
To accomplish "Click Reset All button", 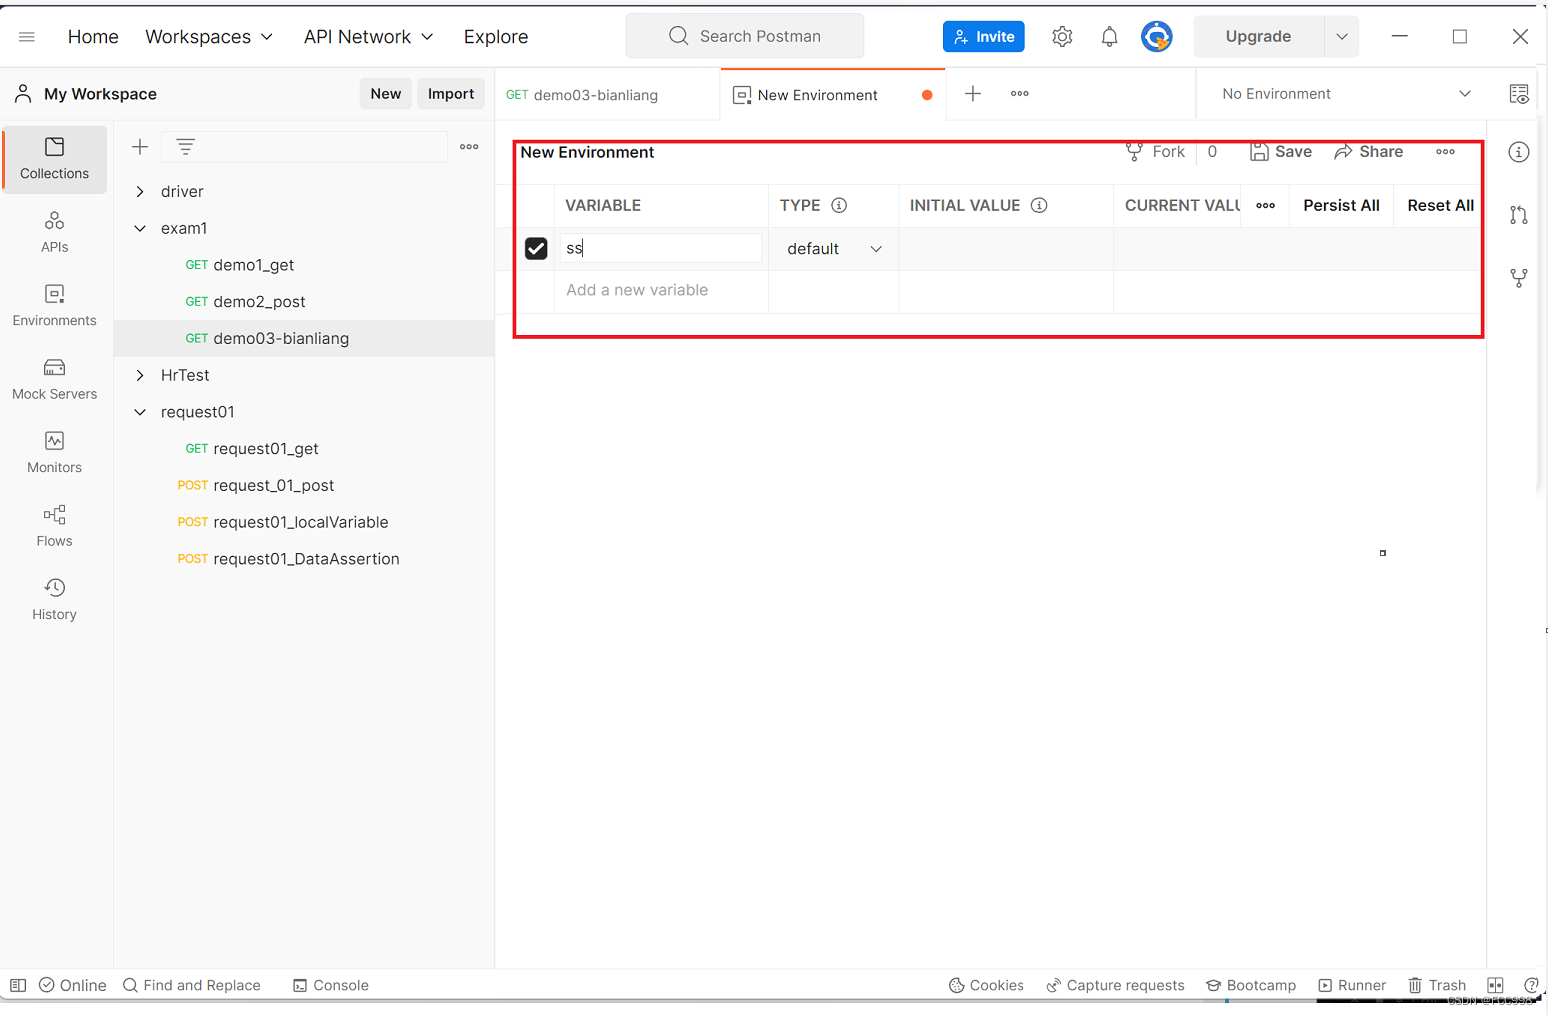I will [1440, 206].
